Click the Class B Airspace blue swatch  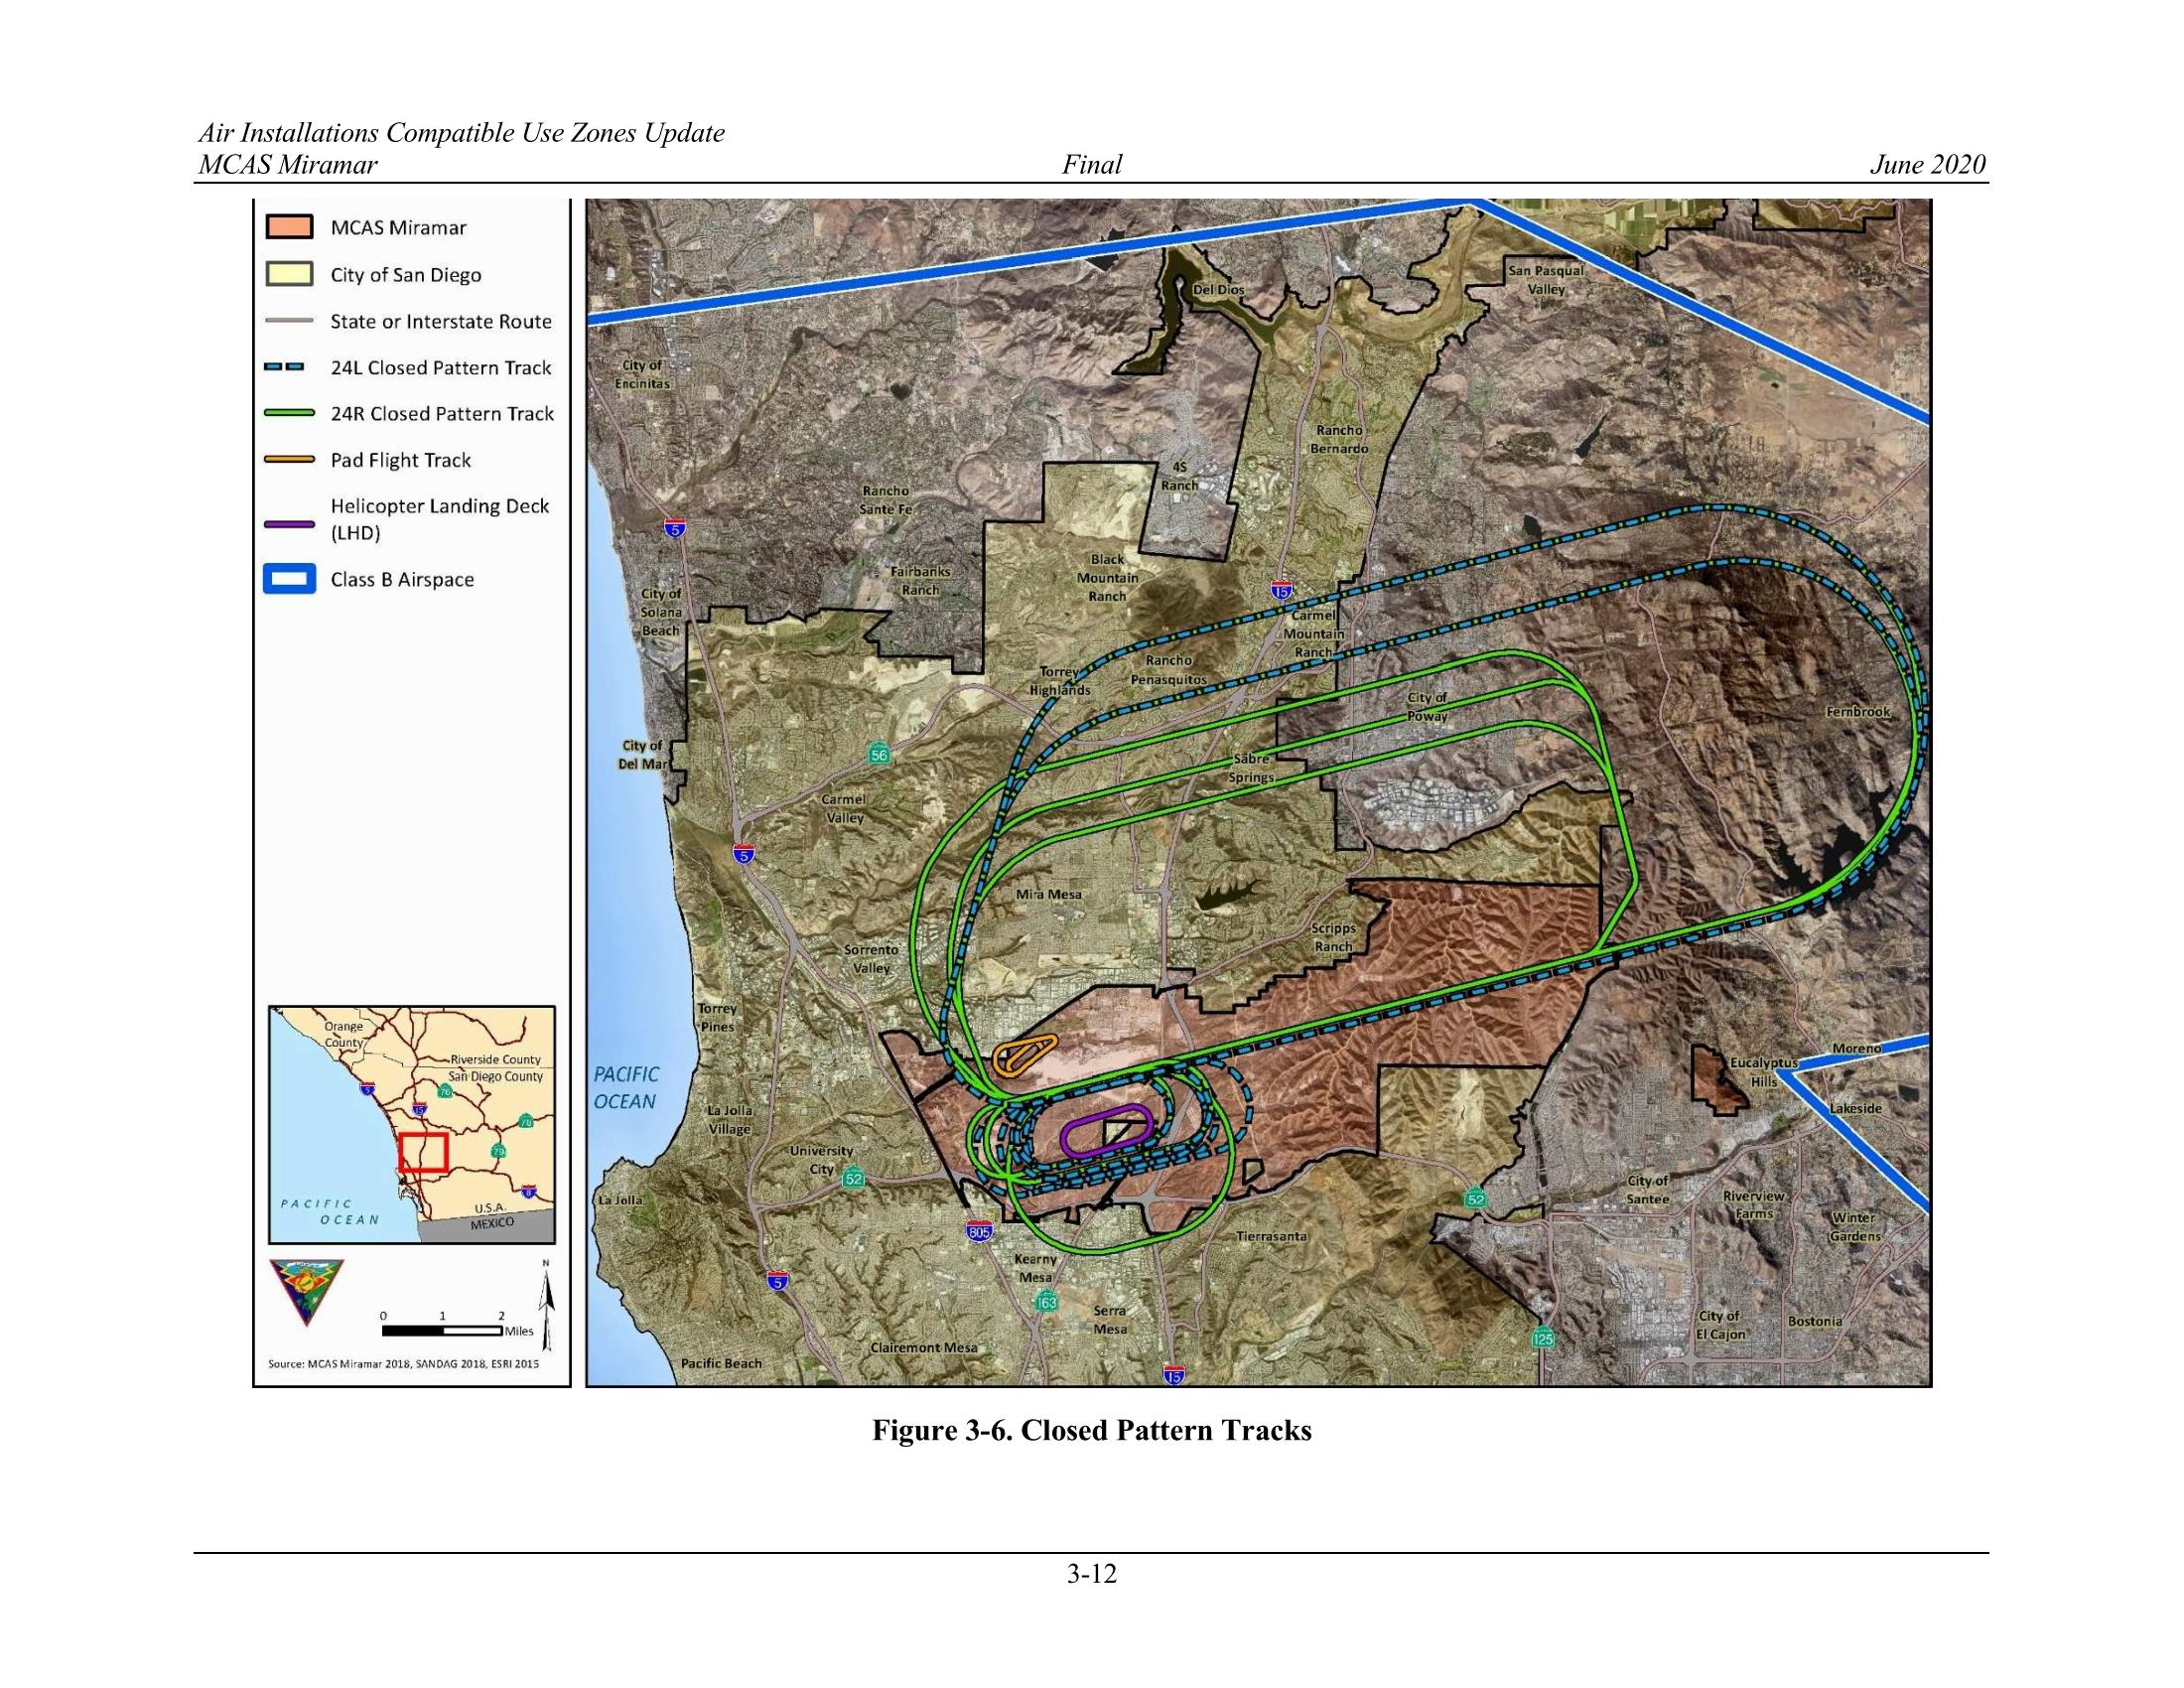(x=289, y=580)
